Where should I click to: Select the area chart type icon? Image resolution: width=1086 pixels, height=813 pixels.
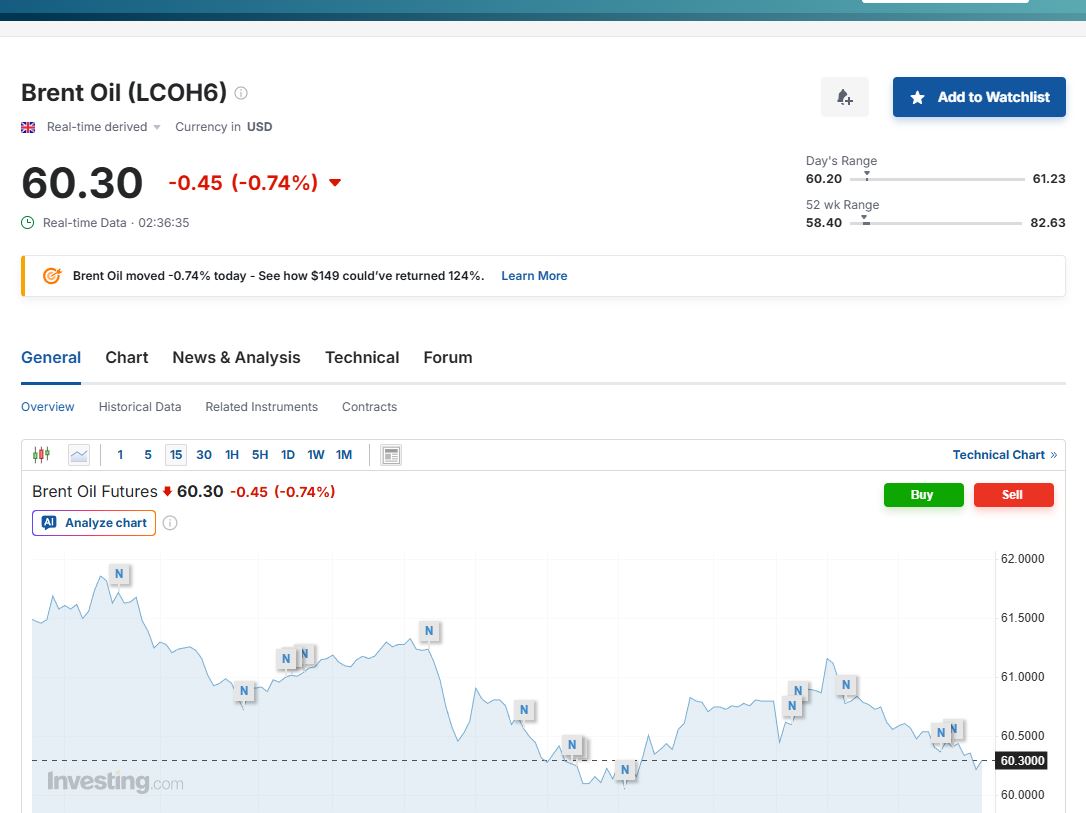click(79, 455)
